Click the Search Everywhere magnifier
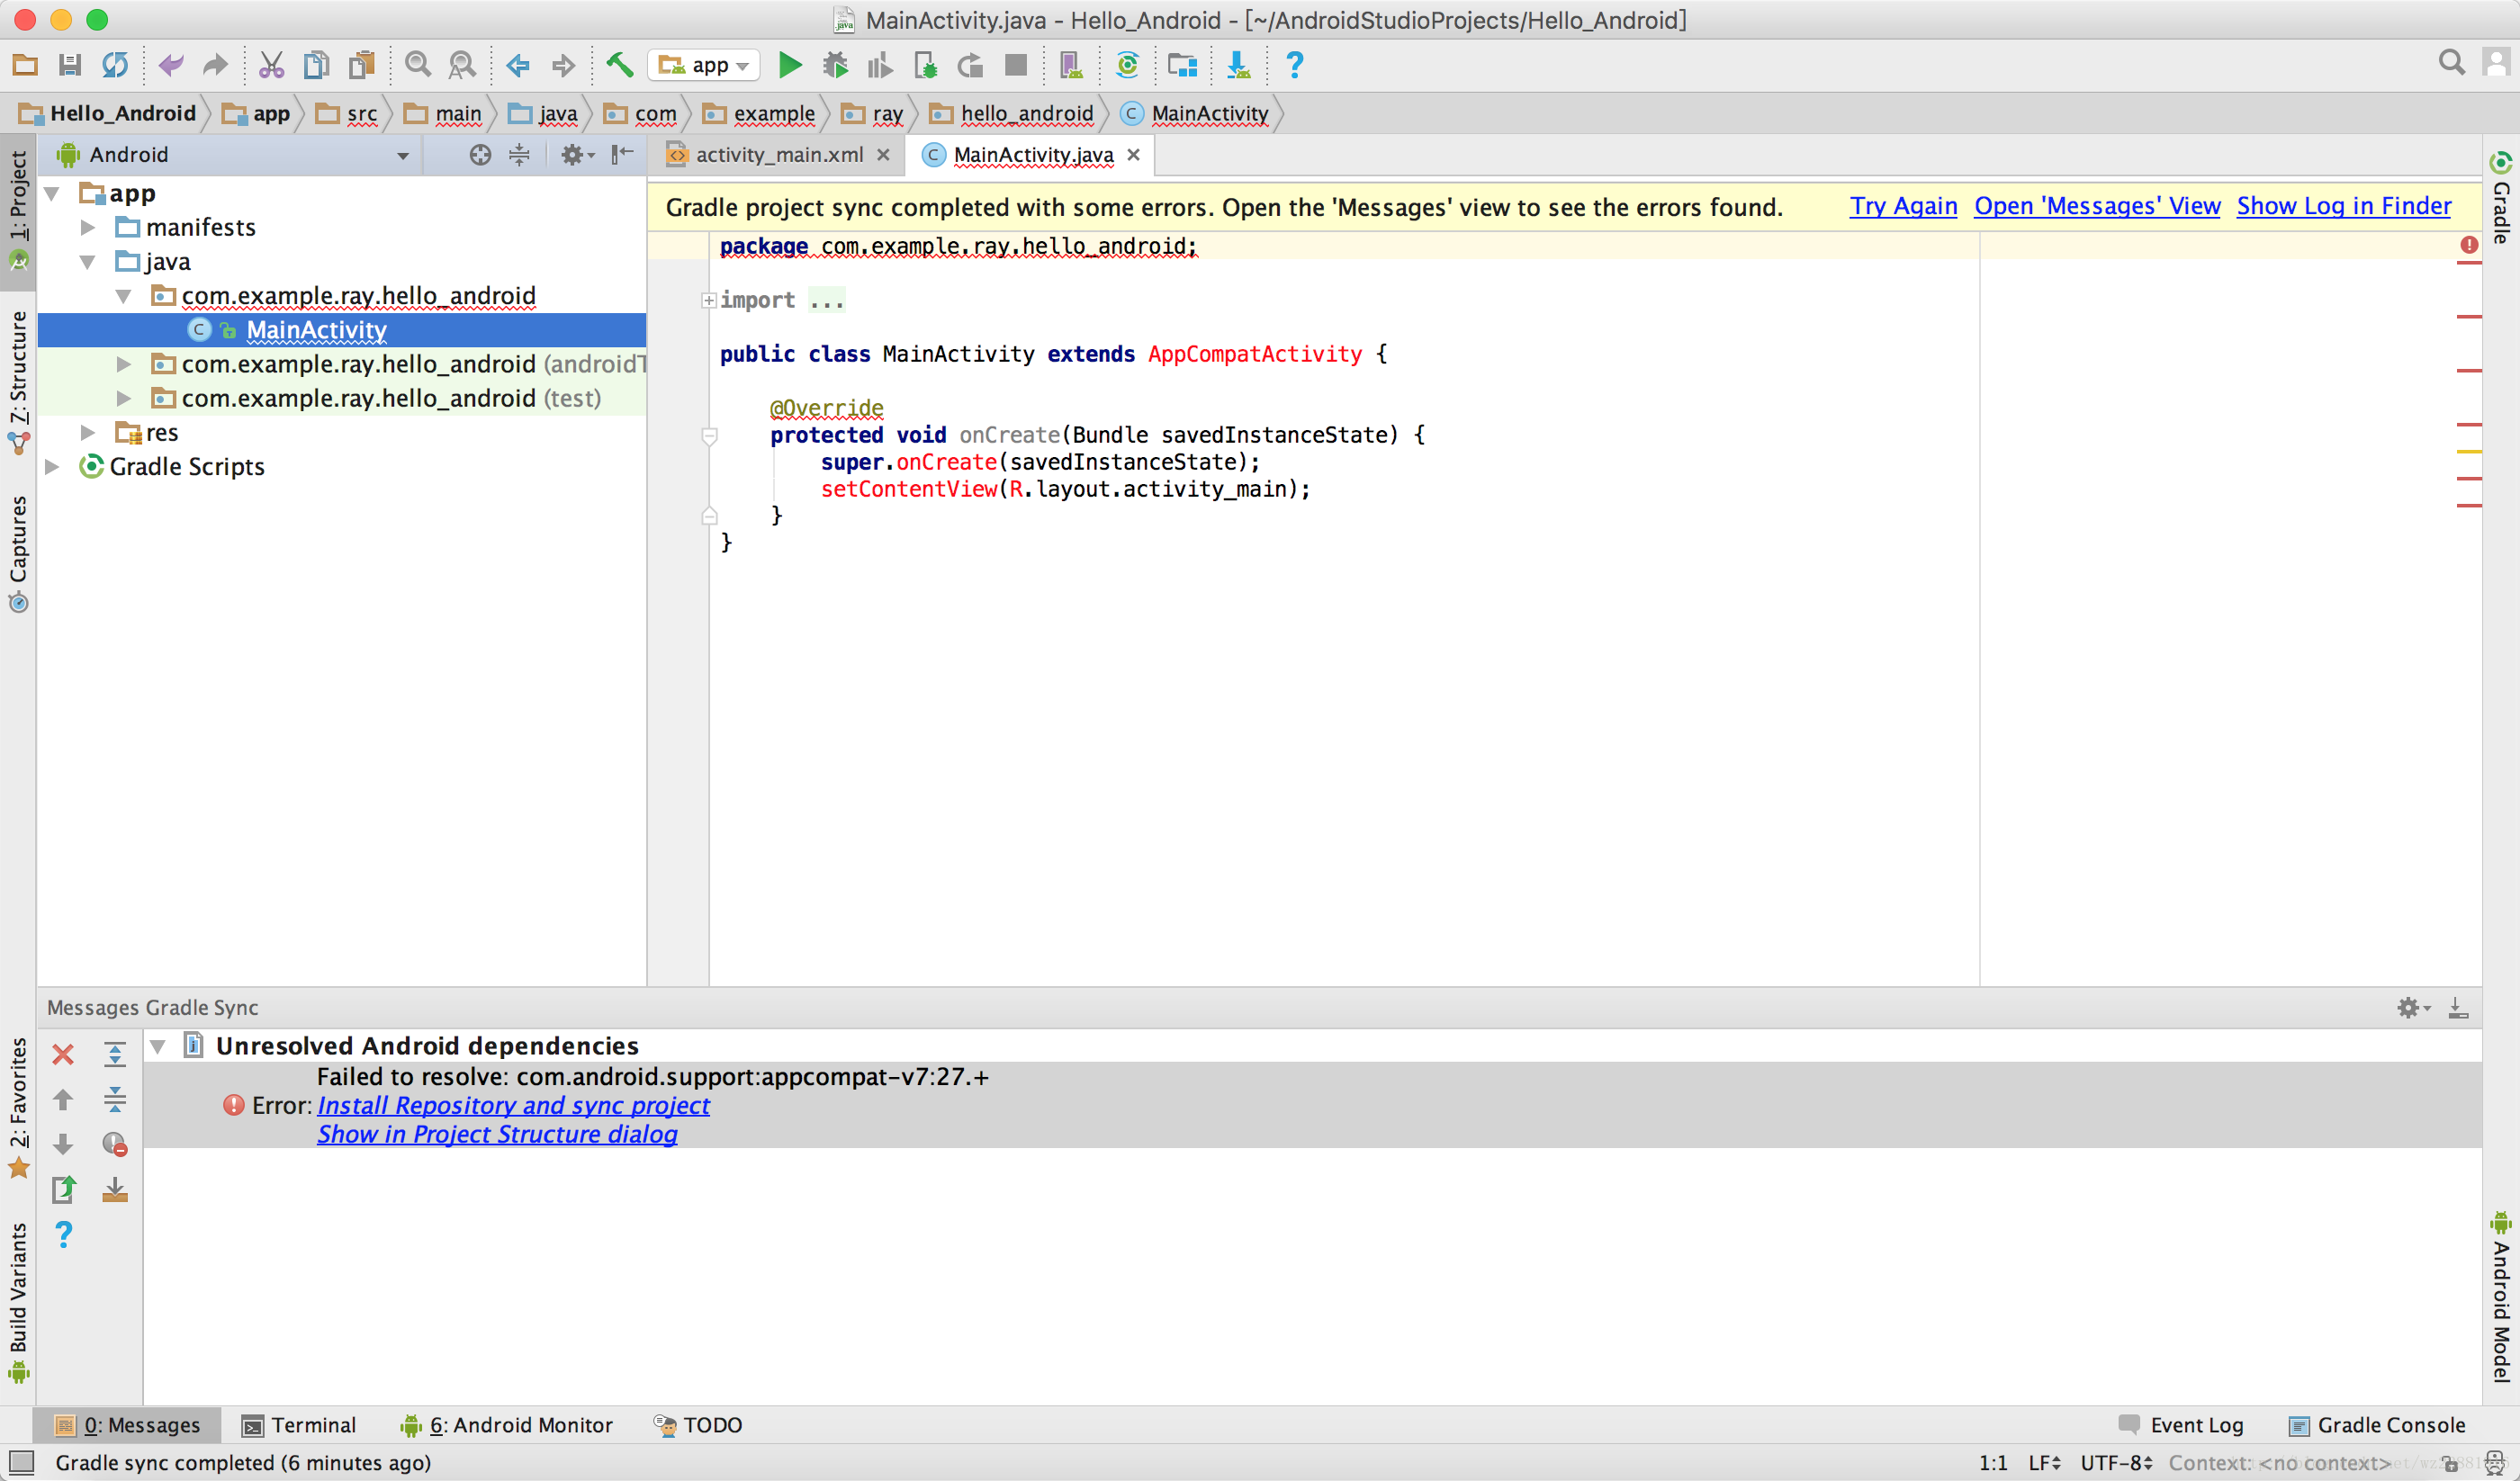 point(2451,63)
